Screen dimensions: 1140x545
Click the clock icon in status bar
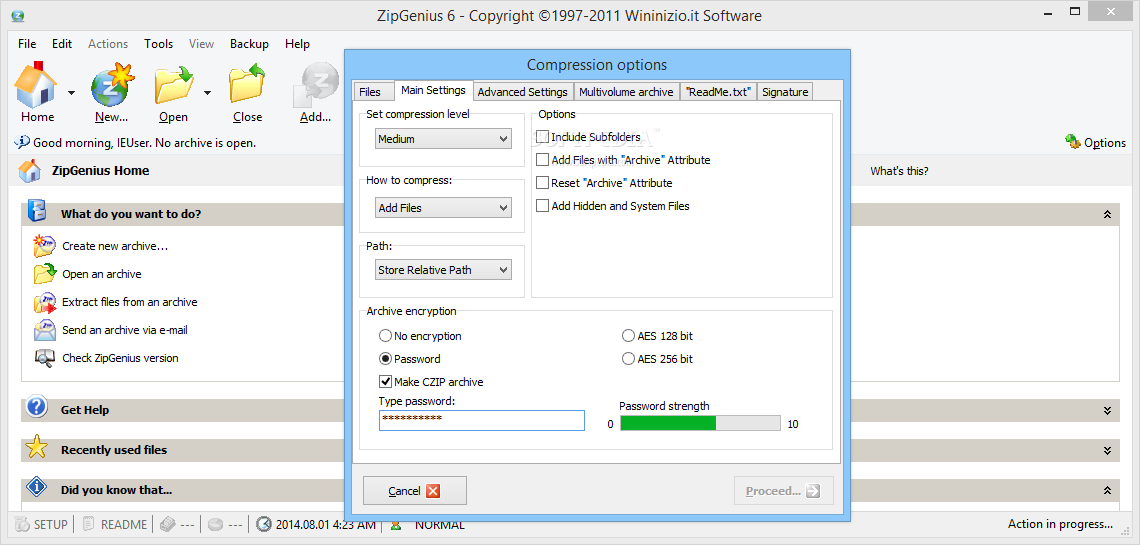pos(264,524)
